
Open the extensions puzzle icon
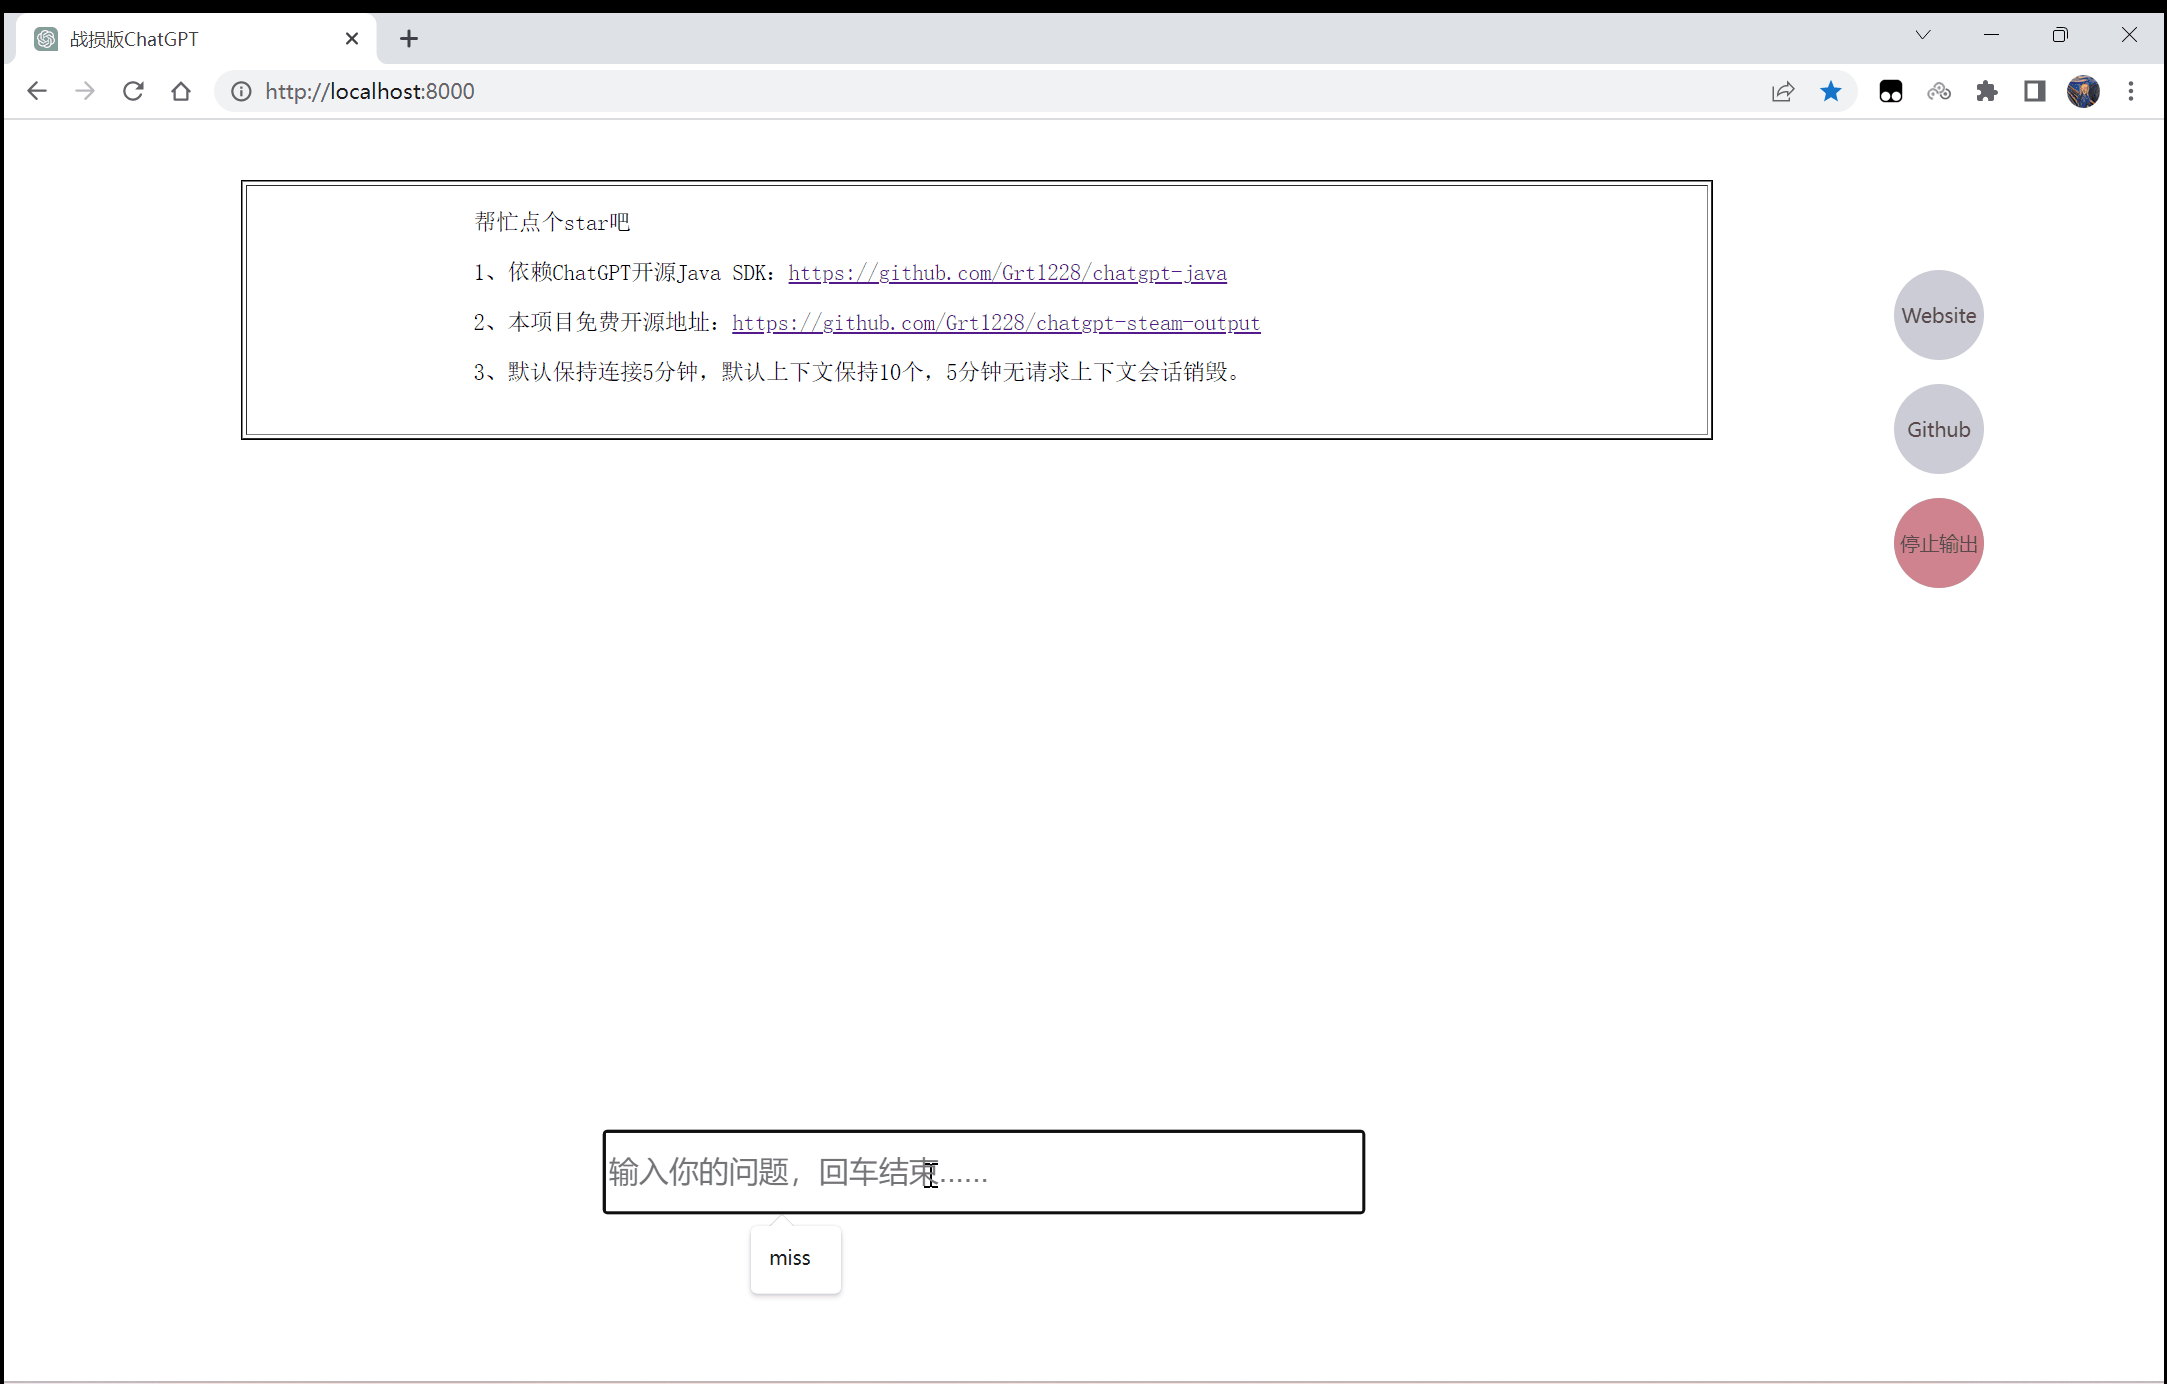(x=1987, y=91)
